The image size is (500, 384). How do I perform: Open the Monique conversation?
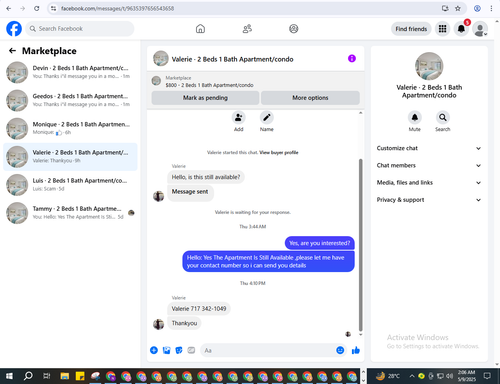coord(70,129)
